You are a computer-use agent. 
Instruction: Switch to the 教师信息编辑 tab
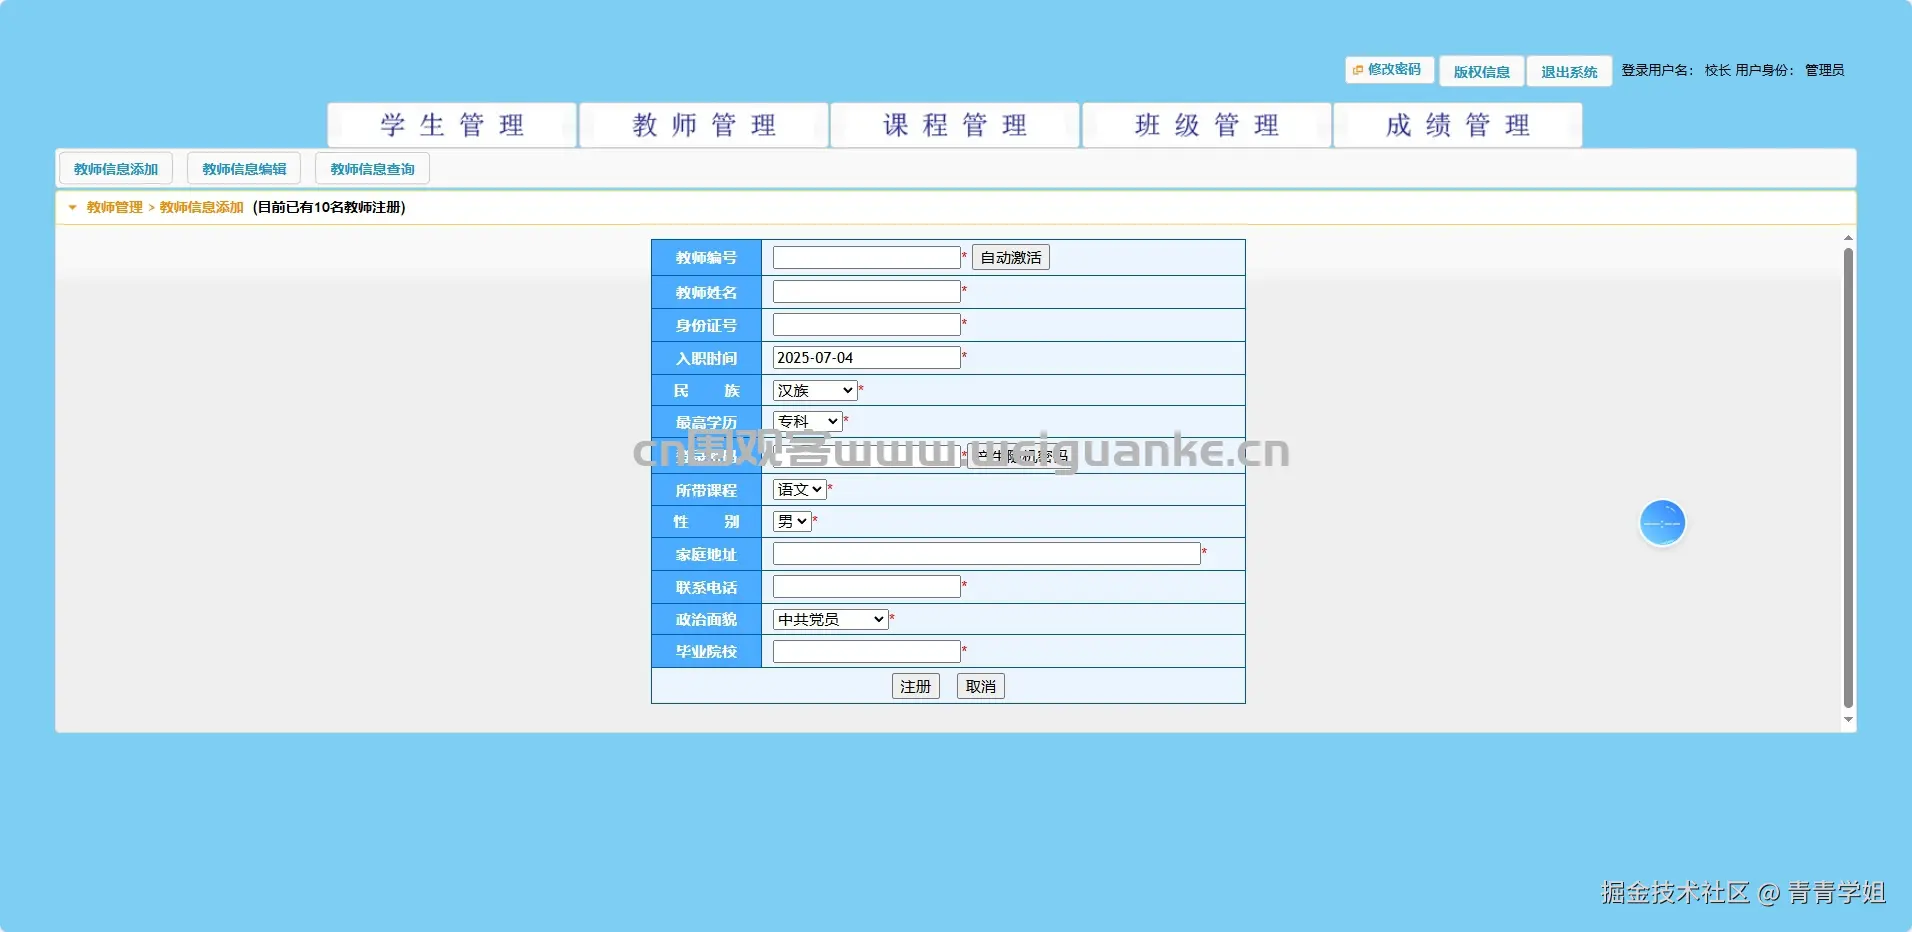pyautogui.click(x=244, y=169)
